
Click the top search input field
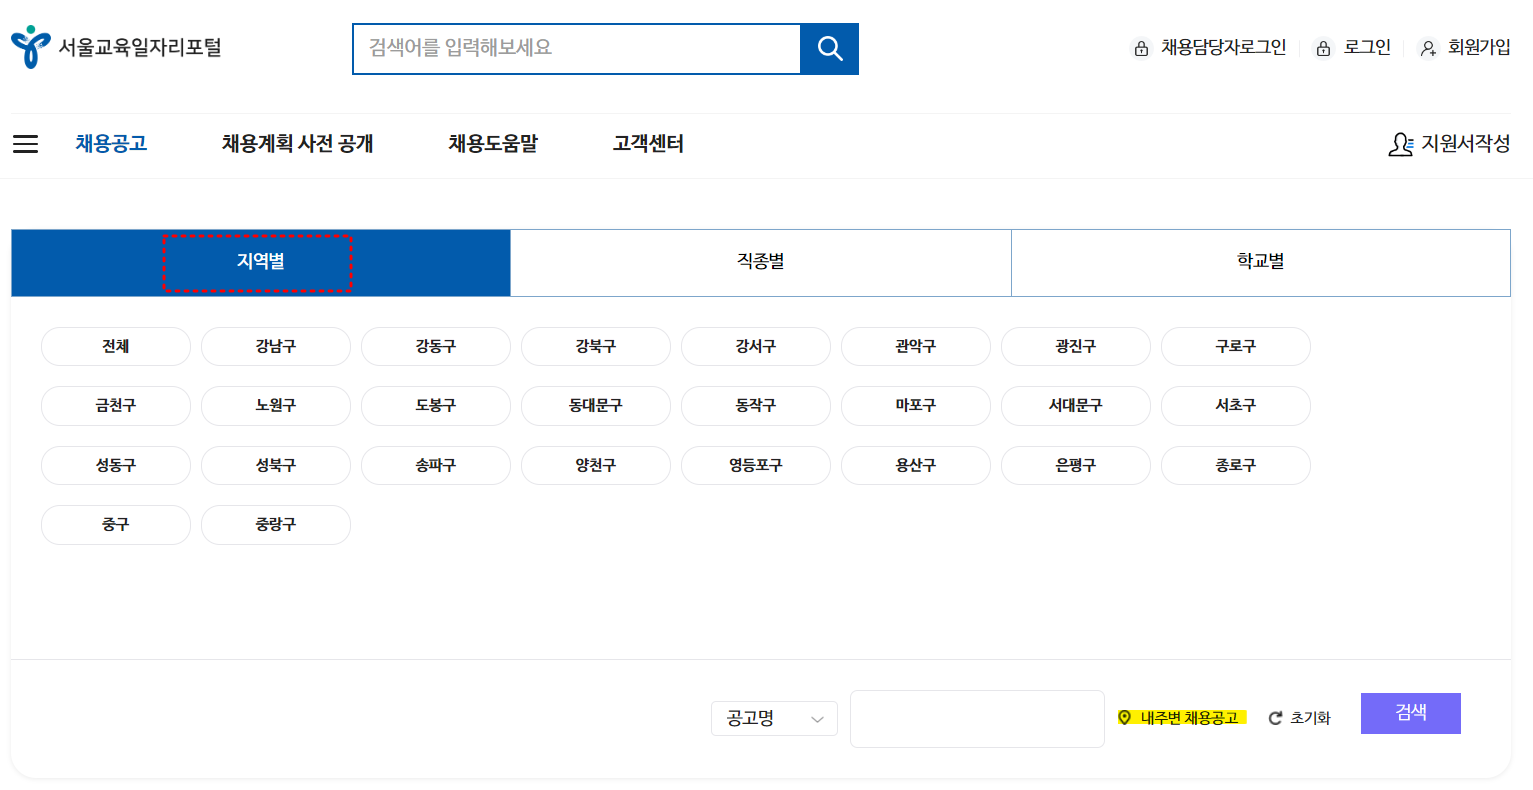point(576,48)
